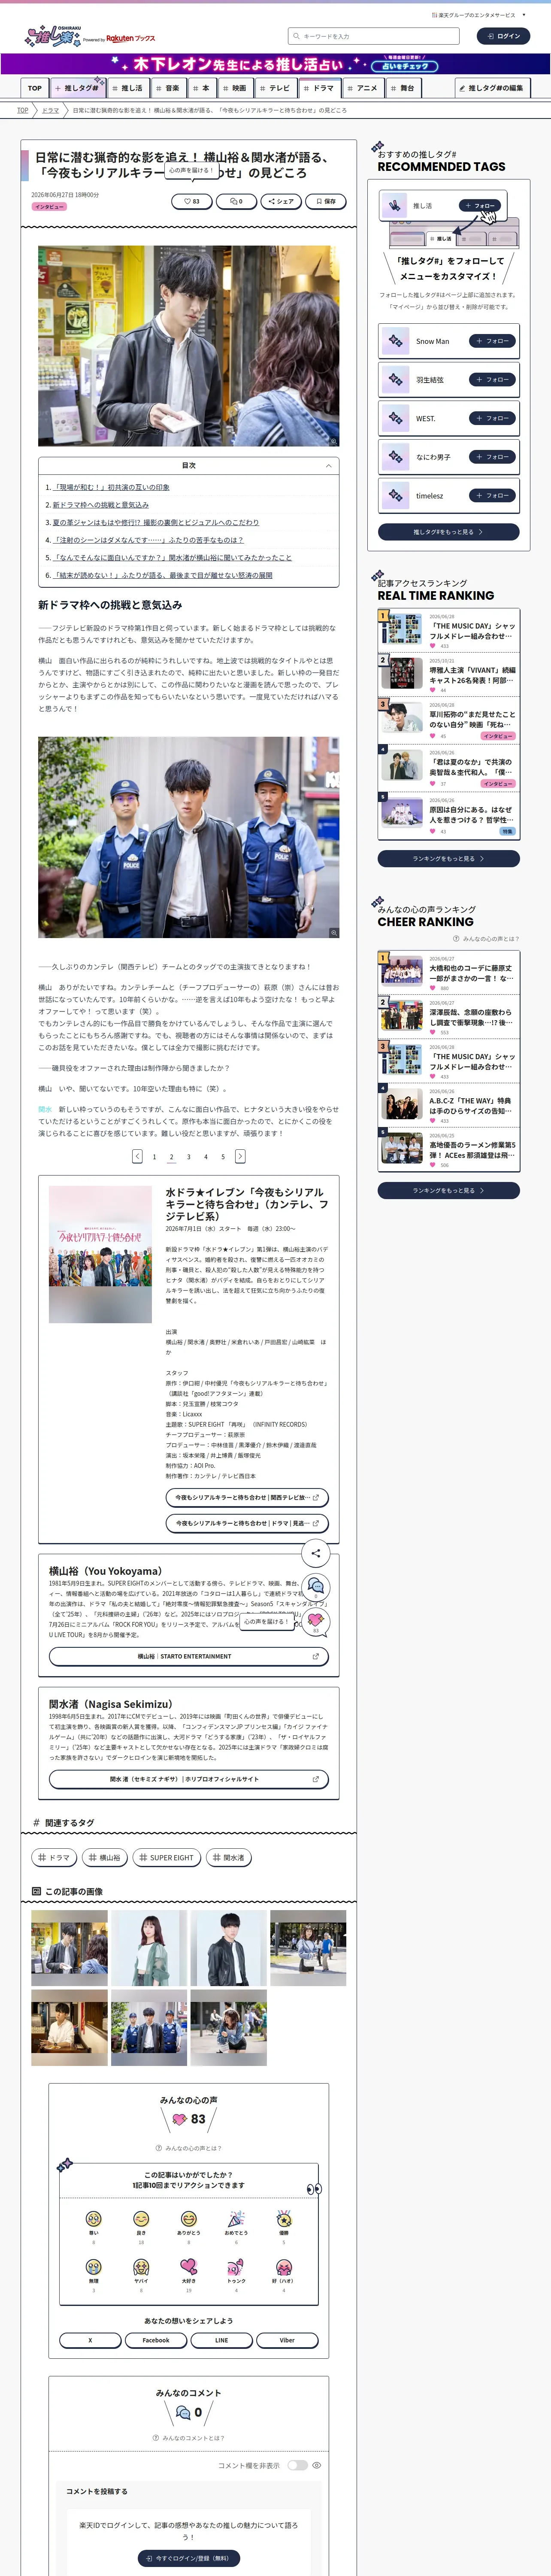
Task: Go to the next page with right chevron
Action: [x=240, y=1156]
